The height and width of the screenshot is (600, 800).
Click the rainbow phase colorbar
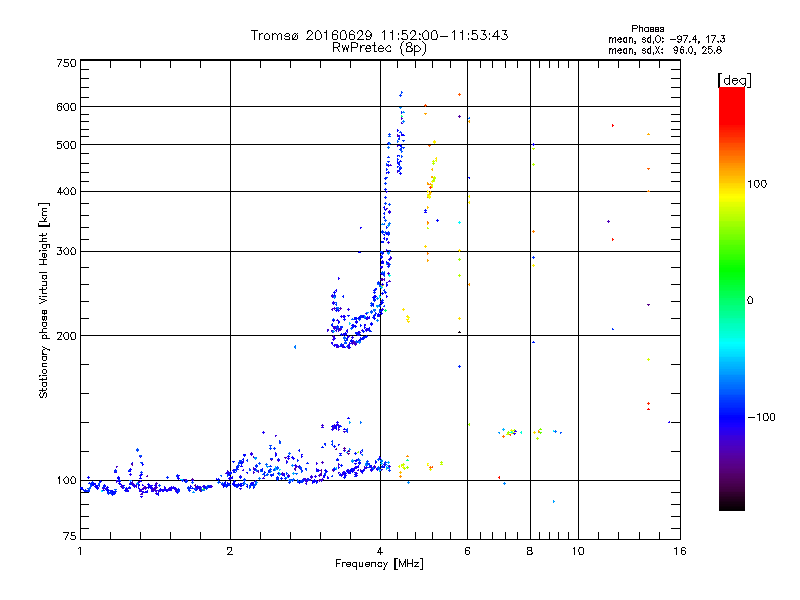coord(732,299)
